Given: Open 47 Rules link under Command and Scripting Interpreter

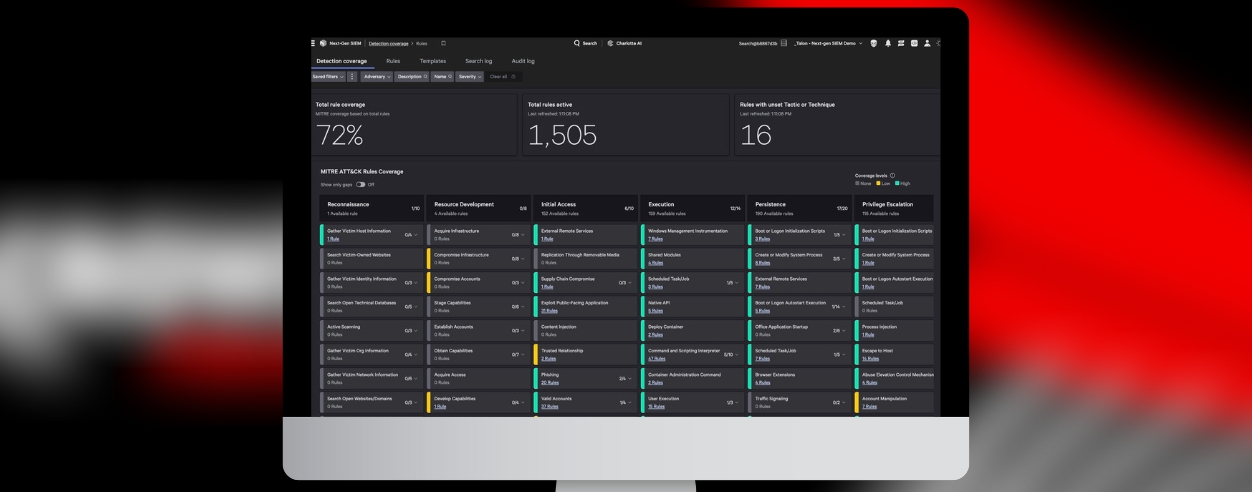Looking at the screenshot, I should click(657, 358).
